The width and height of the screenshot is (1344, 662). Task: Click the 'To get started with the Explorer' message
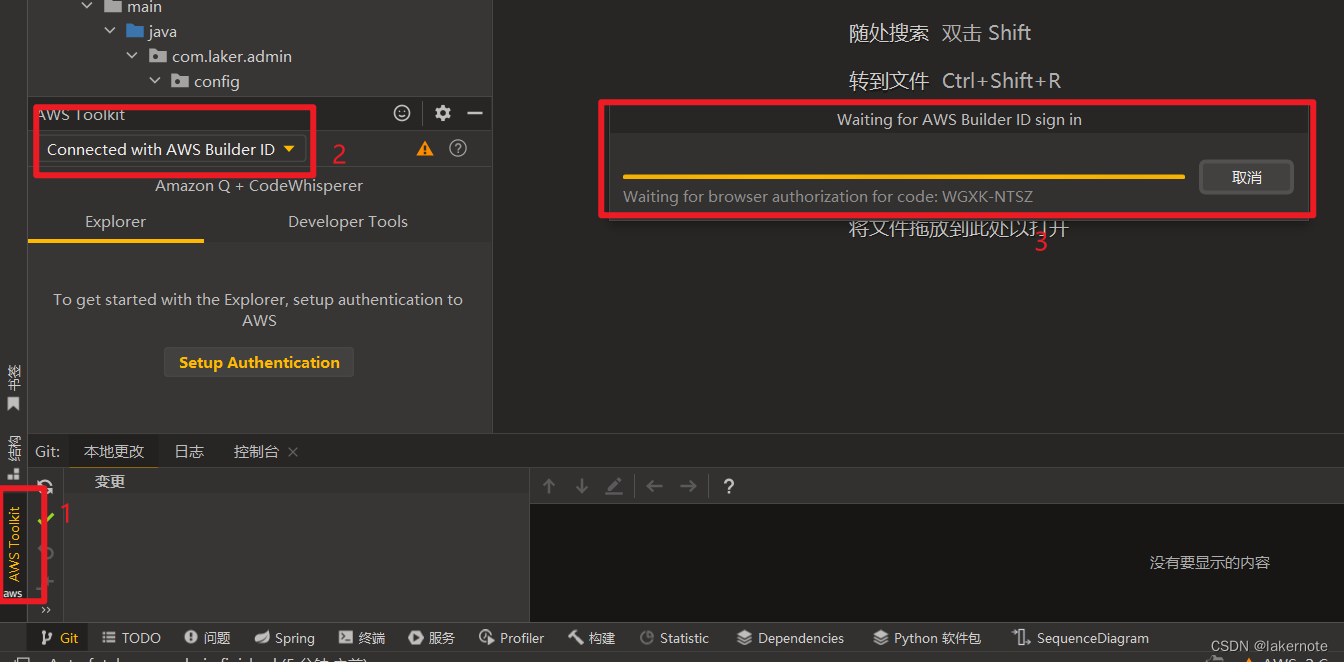tap(258, 310)
